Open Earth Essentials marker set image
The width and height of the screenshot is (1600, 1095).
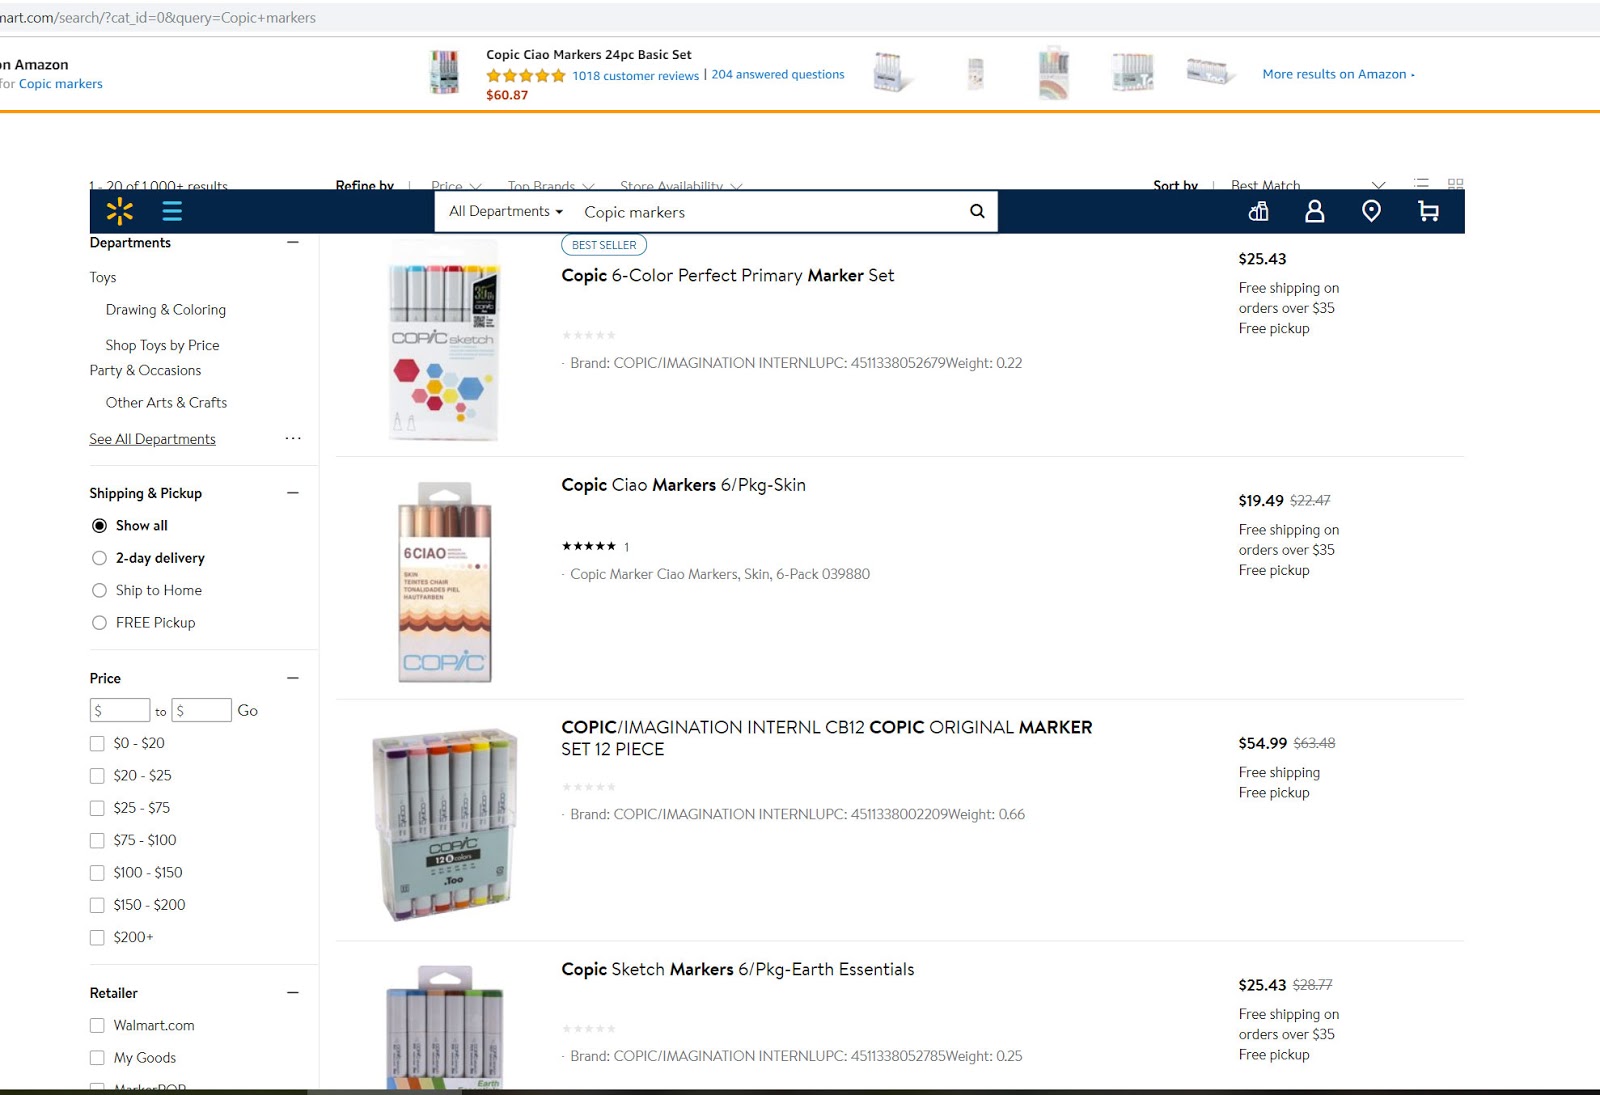click(x=445, y=1027)
